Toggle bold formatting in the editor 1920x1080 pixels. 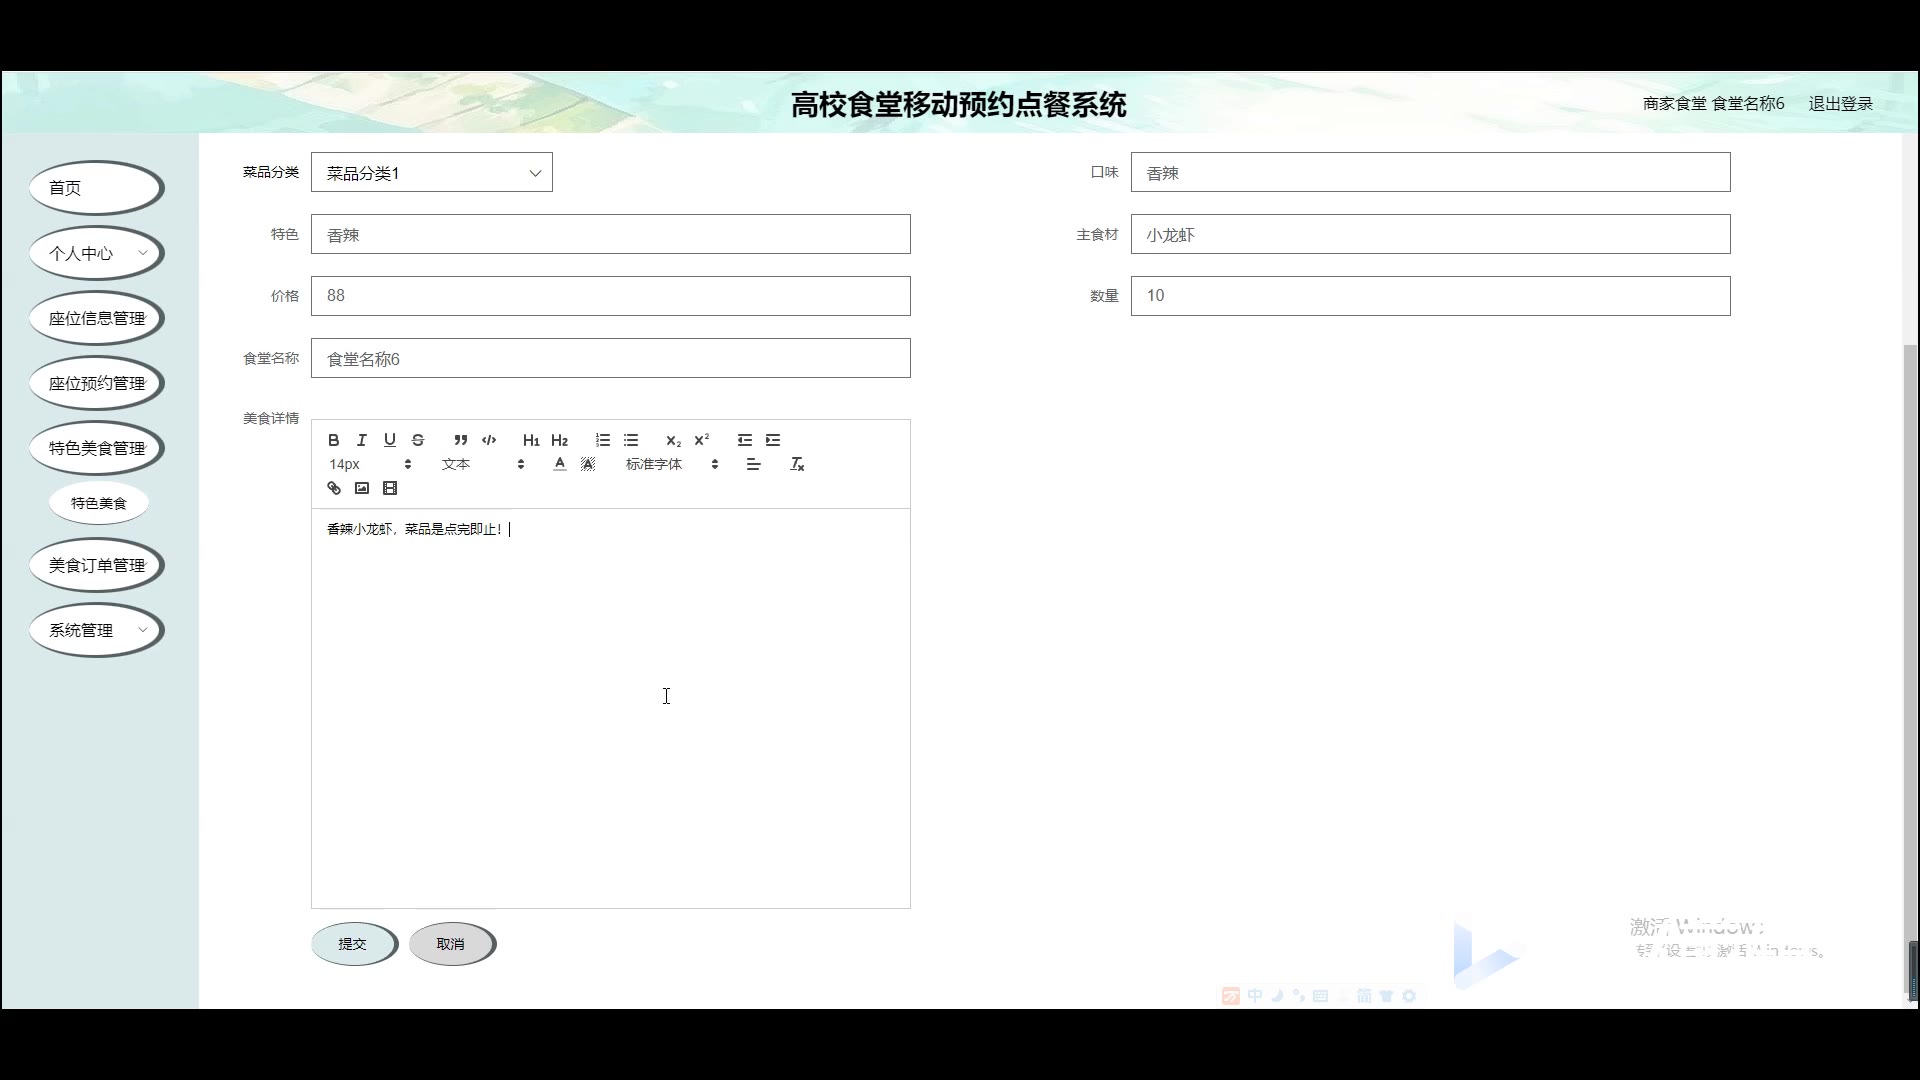click(x=334, y=440)
